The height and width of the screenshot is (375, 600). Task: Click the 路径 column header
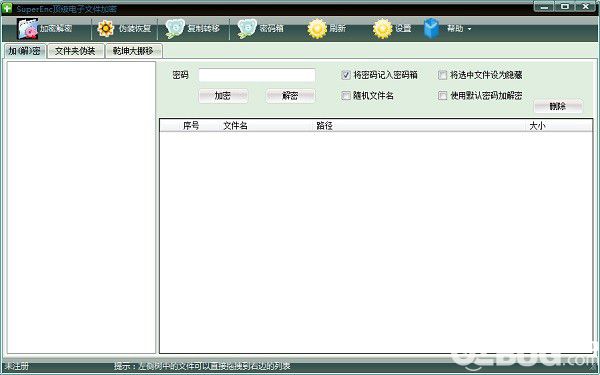(x=324, y=126)
